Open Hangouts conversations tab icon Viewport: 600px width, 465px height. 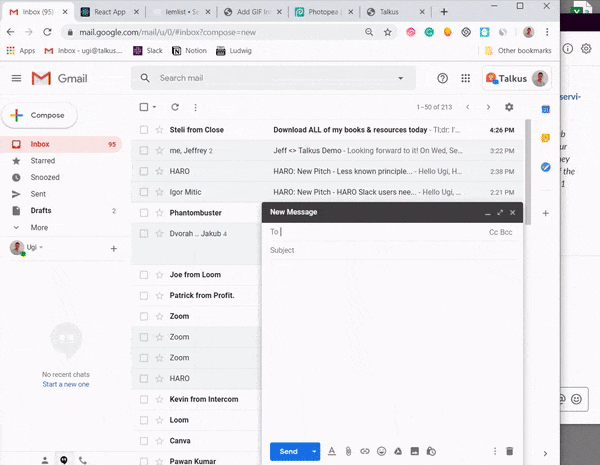pos(64,460)
